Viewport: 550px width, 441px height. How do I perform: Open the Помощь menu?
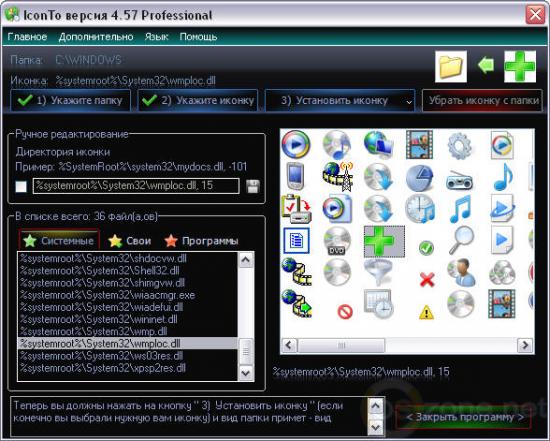(x=198, y=37)
